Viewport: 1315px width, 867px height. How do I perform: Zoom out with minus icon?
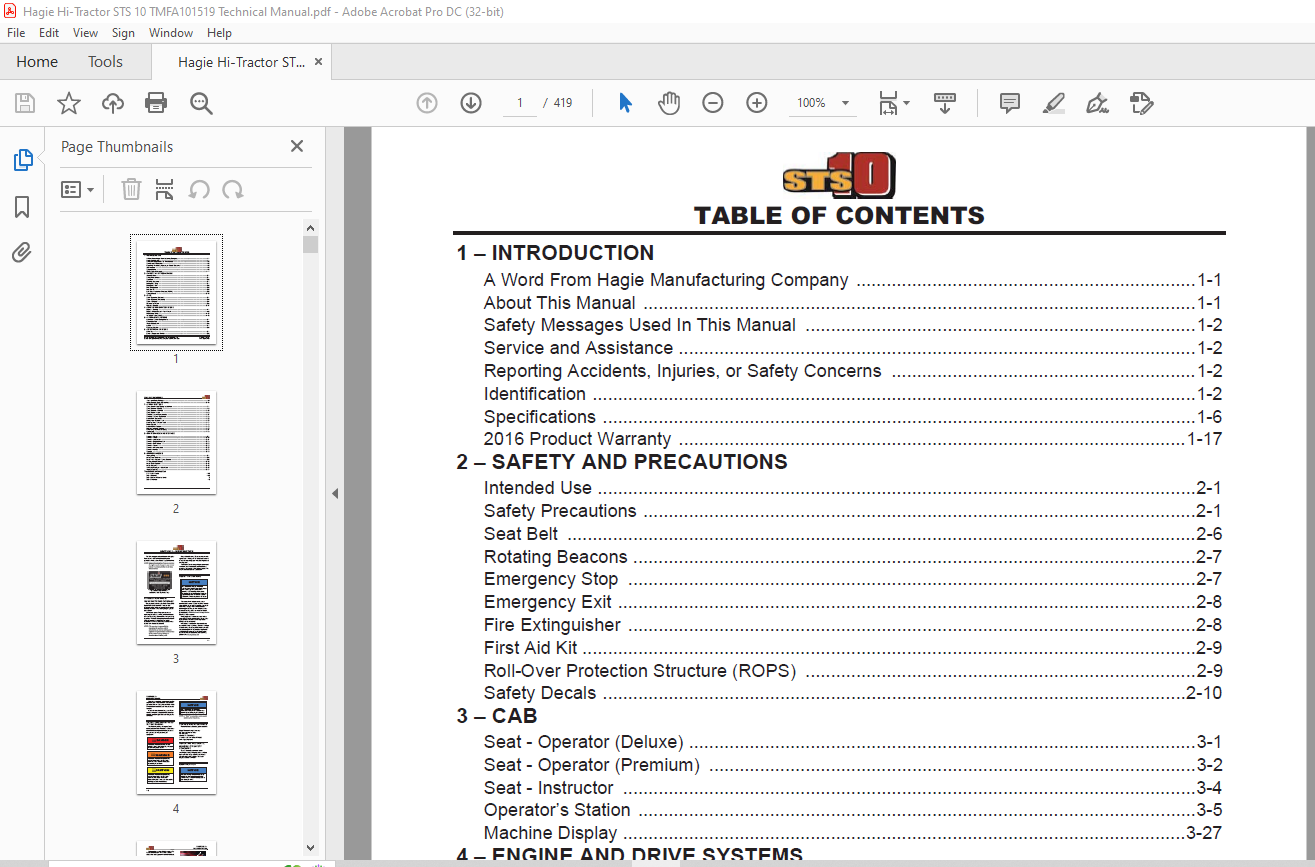(713, 103)
